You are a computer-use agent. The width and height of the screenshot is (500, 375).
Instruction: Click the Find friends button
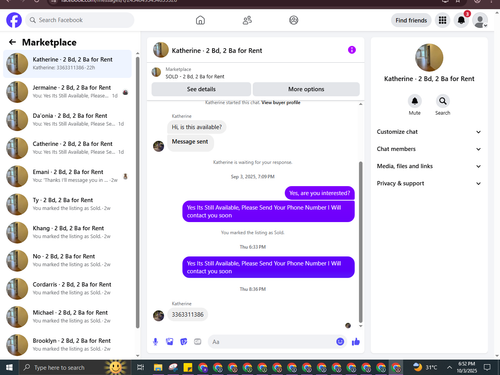click(411, 20)
